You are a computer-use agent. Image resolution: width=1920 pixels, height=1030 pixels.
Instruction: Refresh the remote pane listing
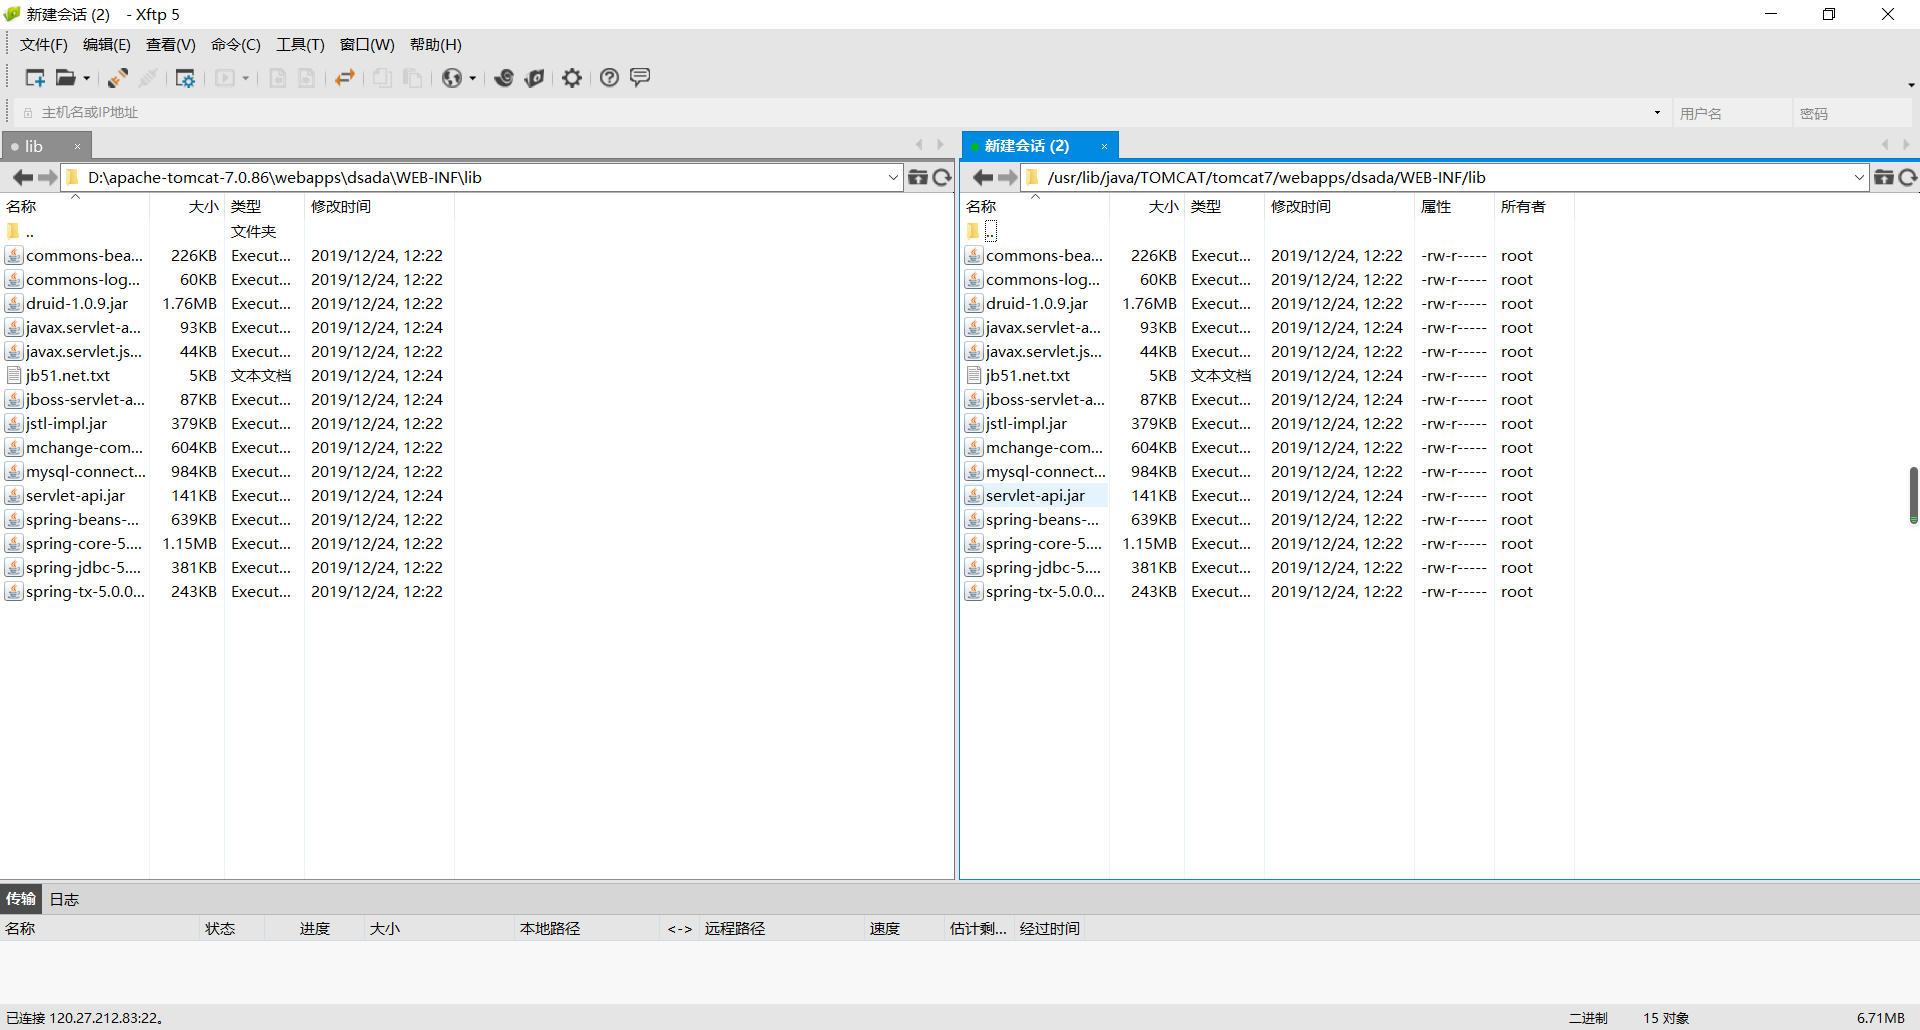tap(1908, 177)
